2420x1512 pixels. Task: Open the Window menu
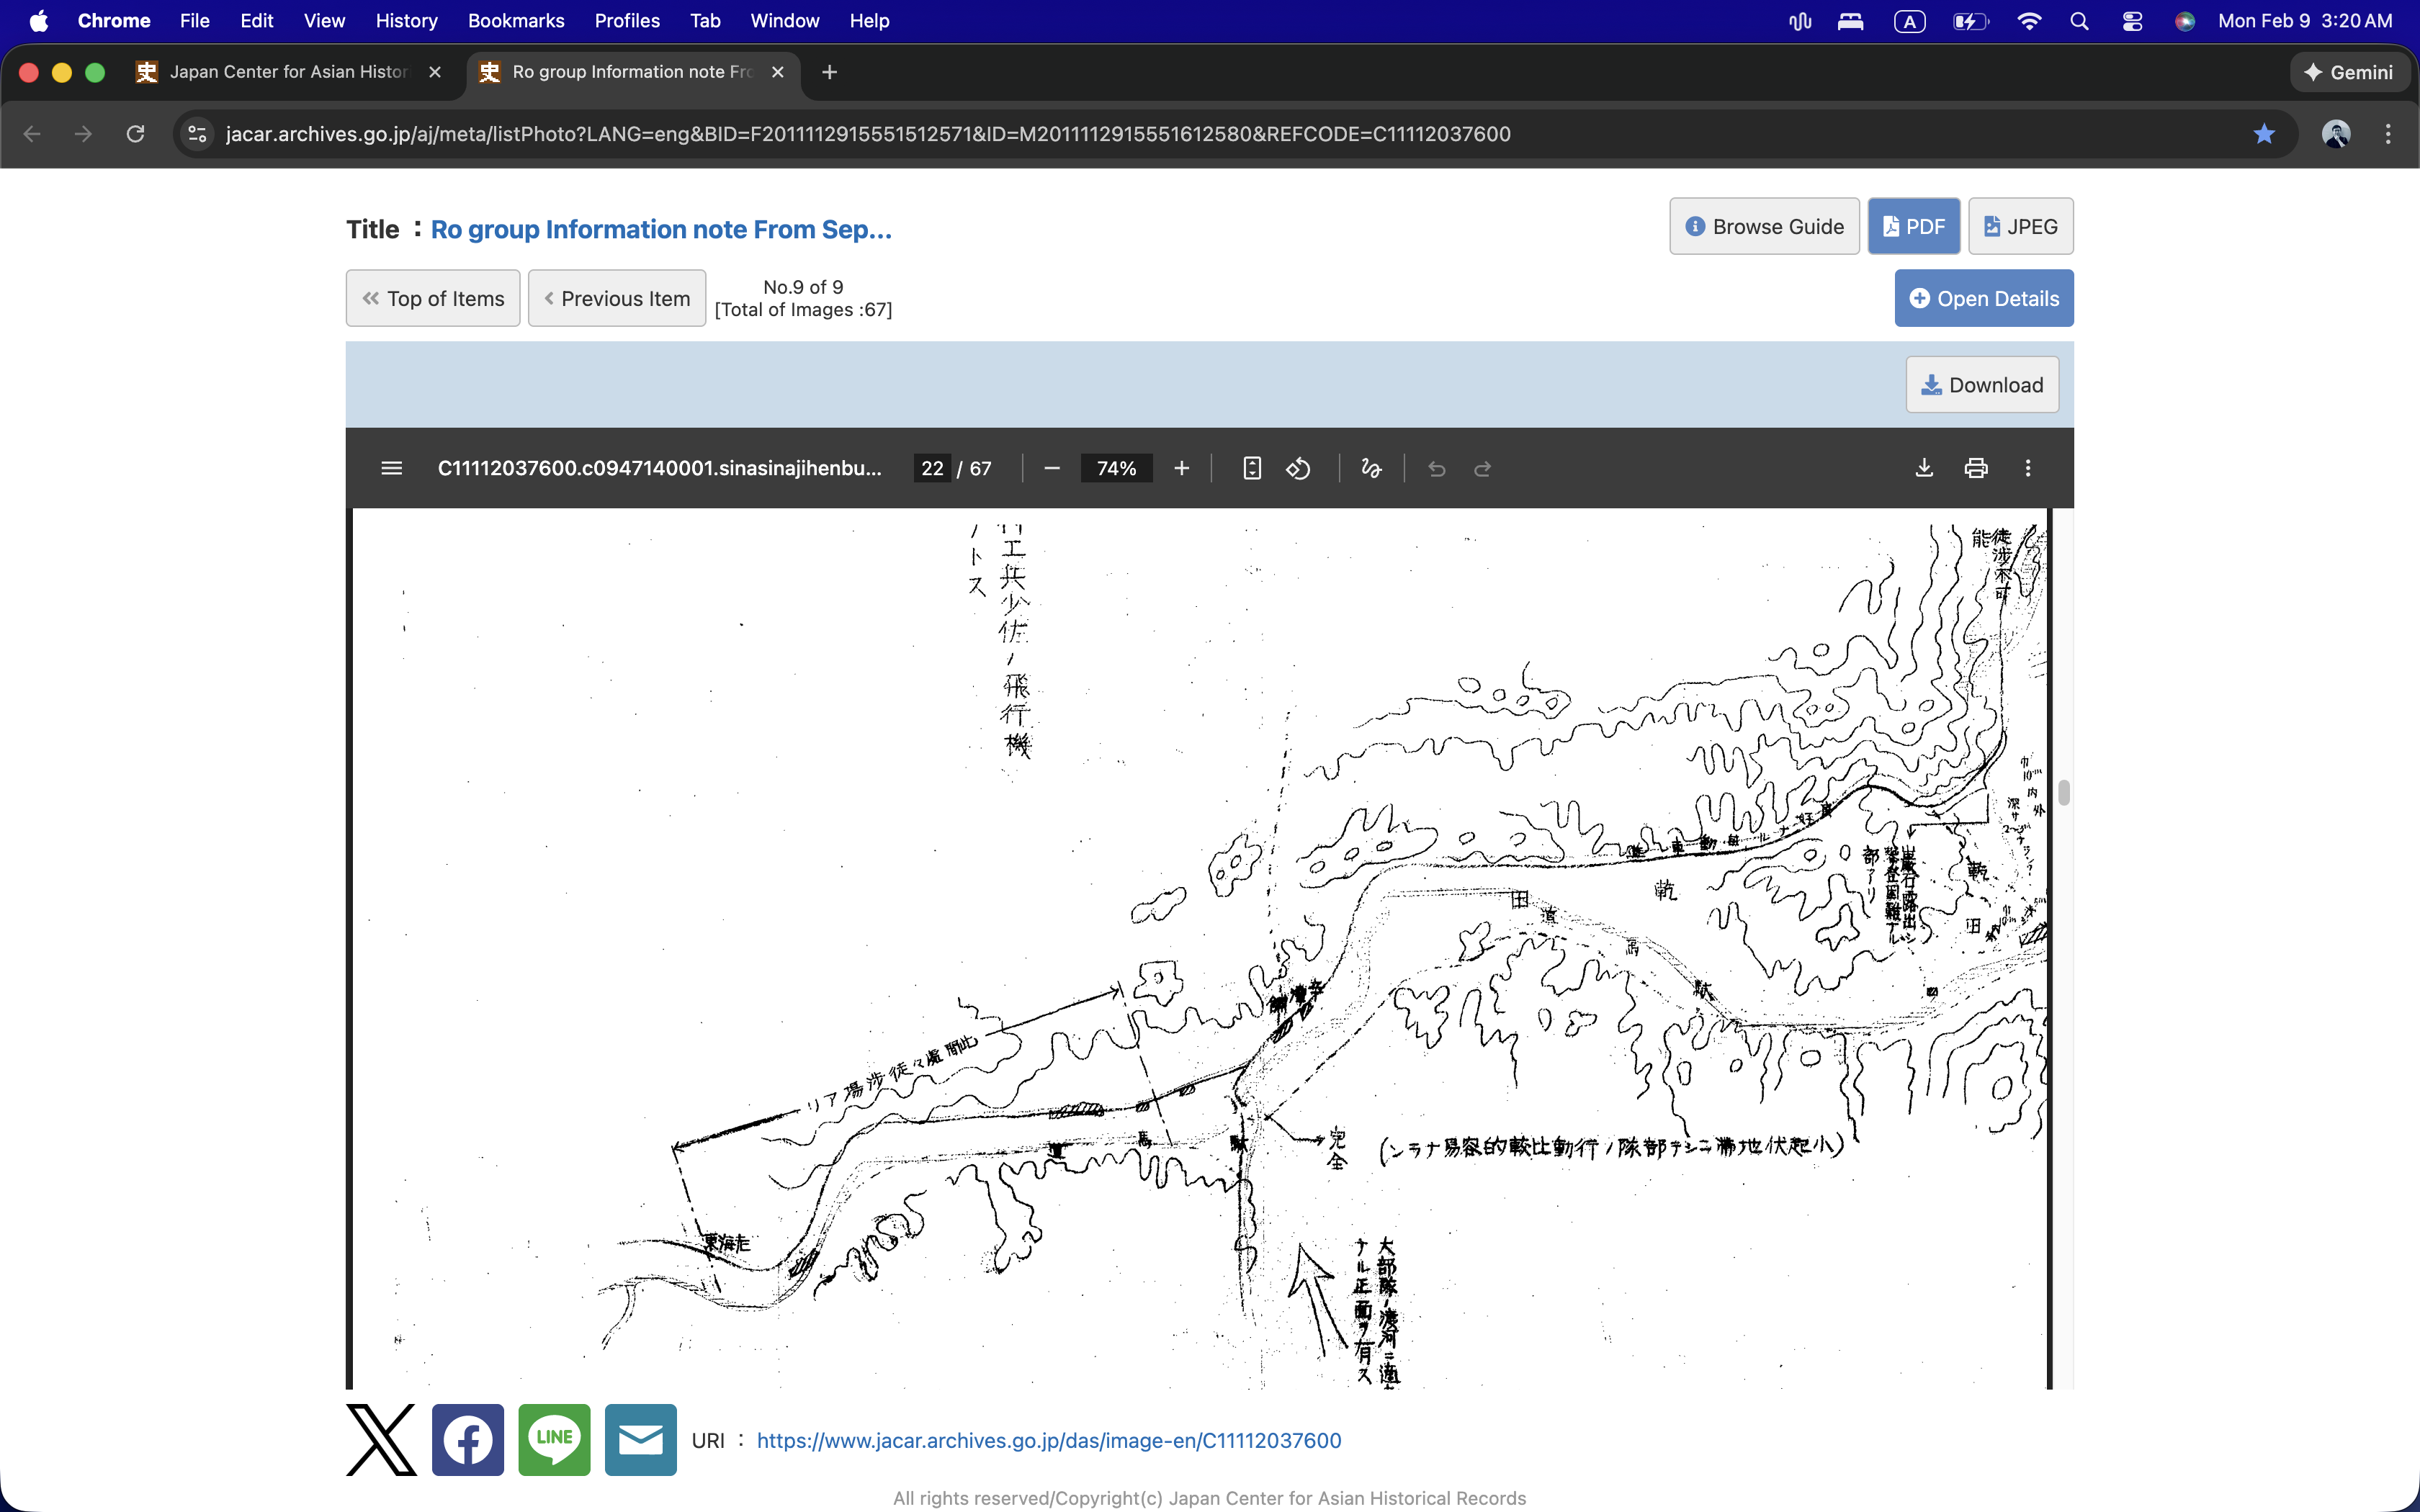[x=784, y=21]
